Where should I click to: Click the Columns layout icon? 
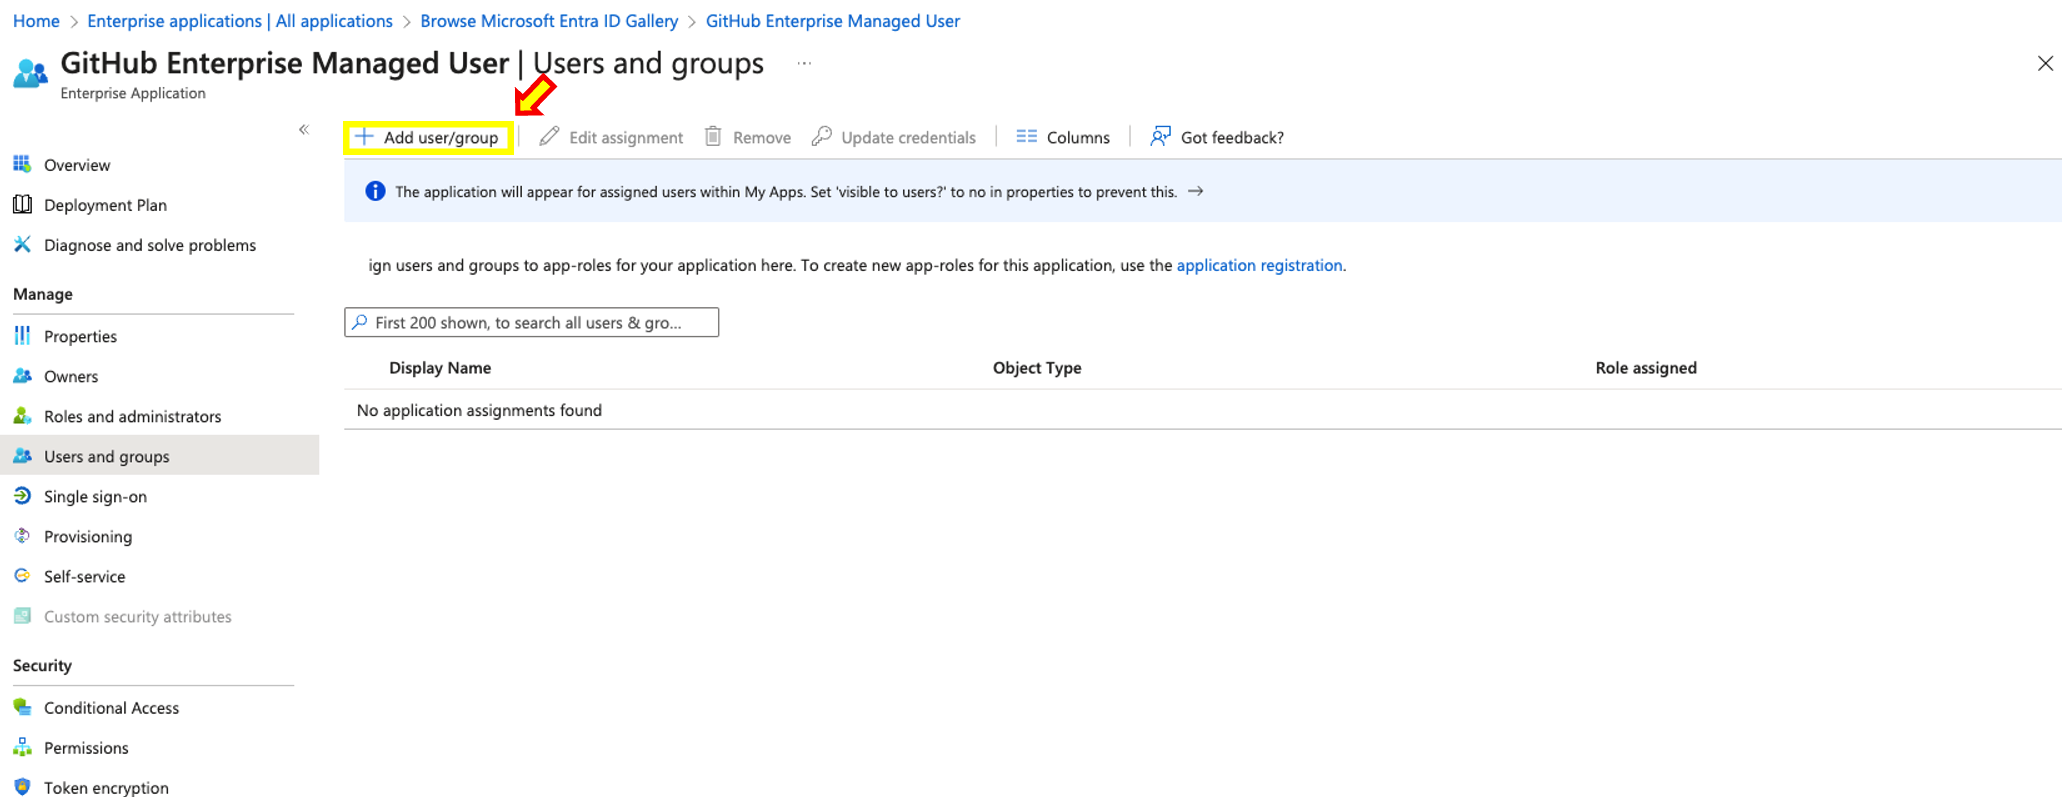[x=1026, y=137]
